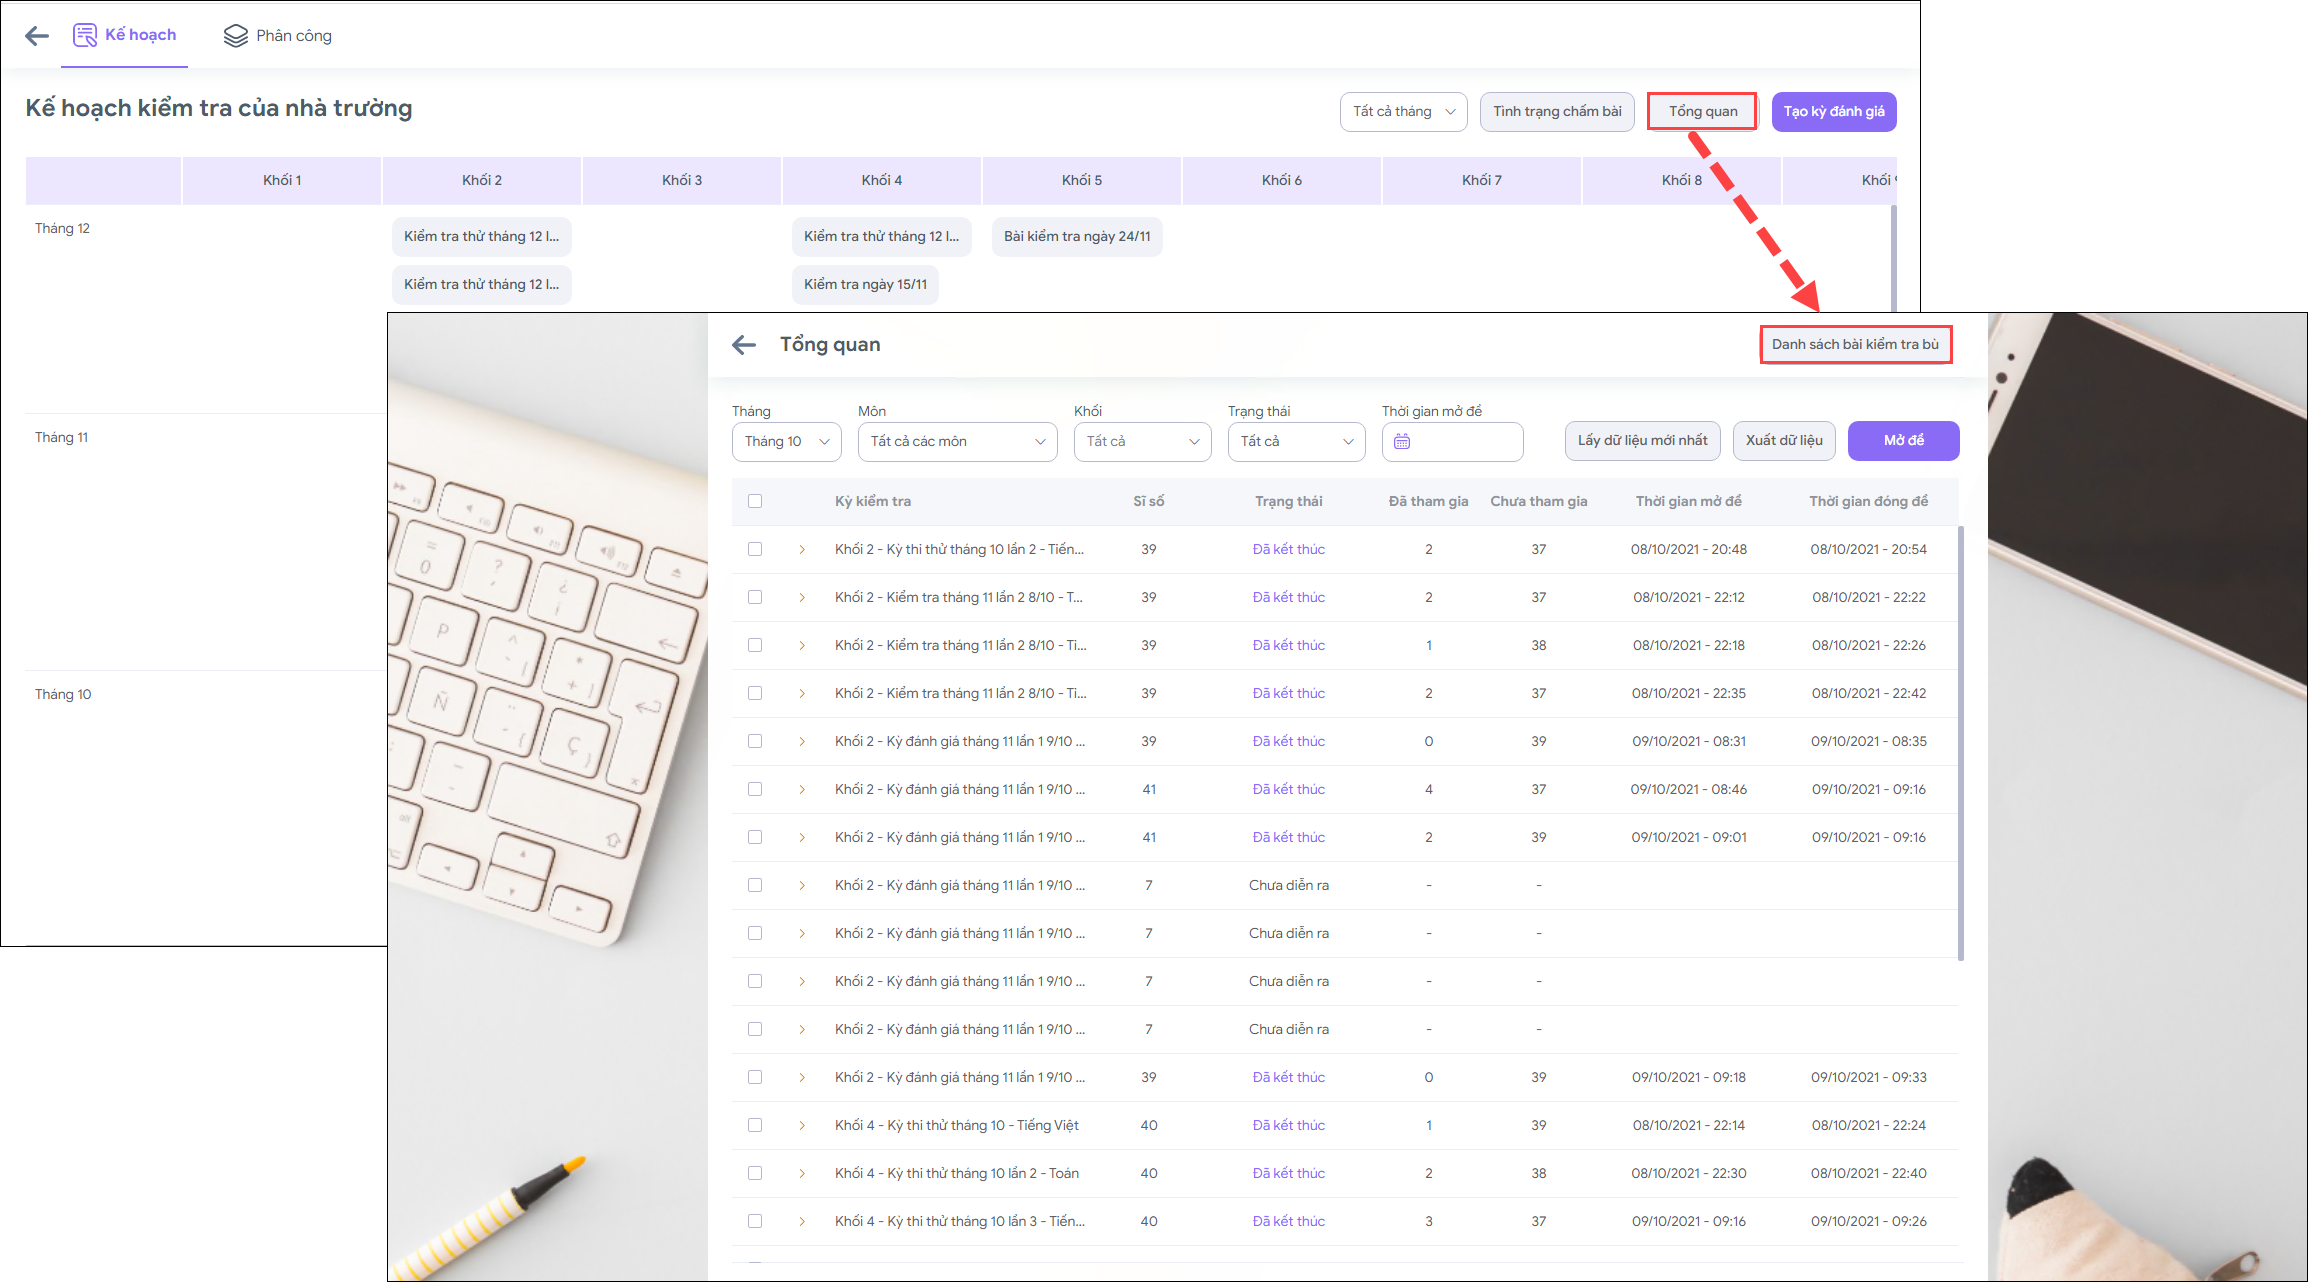Expand the Khối 4 lần 2 - Toán row

pyautogui.click(x=802, y=1173)
